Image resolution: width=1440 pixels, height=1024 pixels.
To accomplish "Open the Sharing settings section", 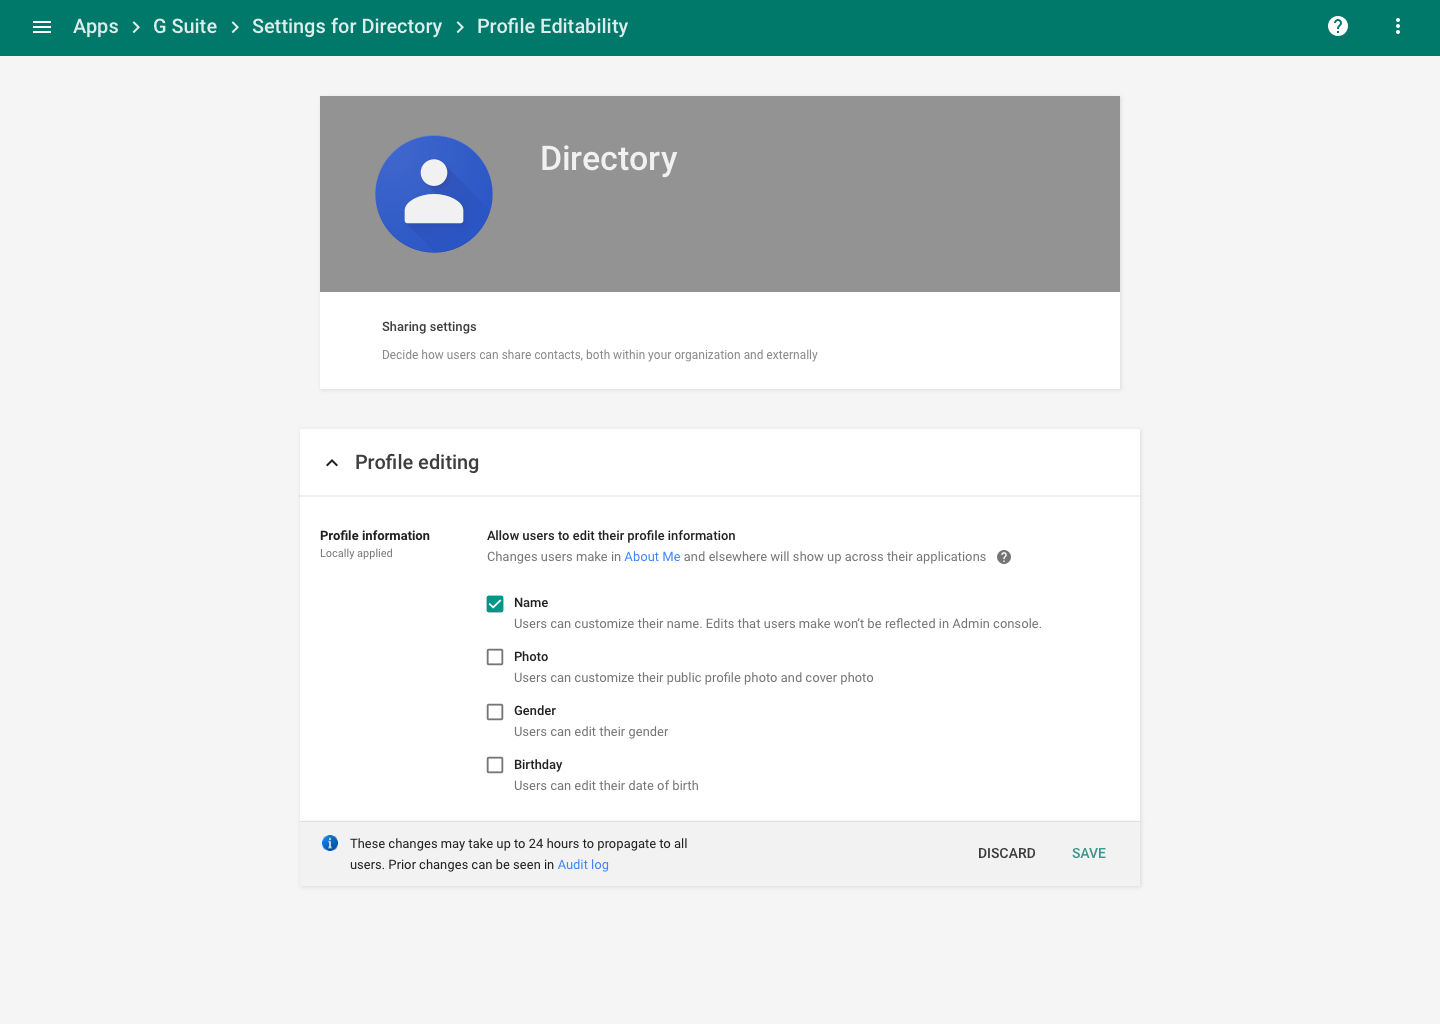I will click(x=429, y=327).
